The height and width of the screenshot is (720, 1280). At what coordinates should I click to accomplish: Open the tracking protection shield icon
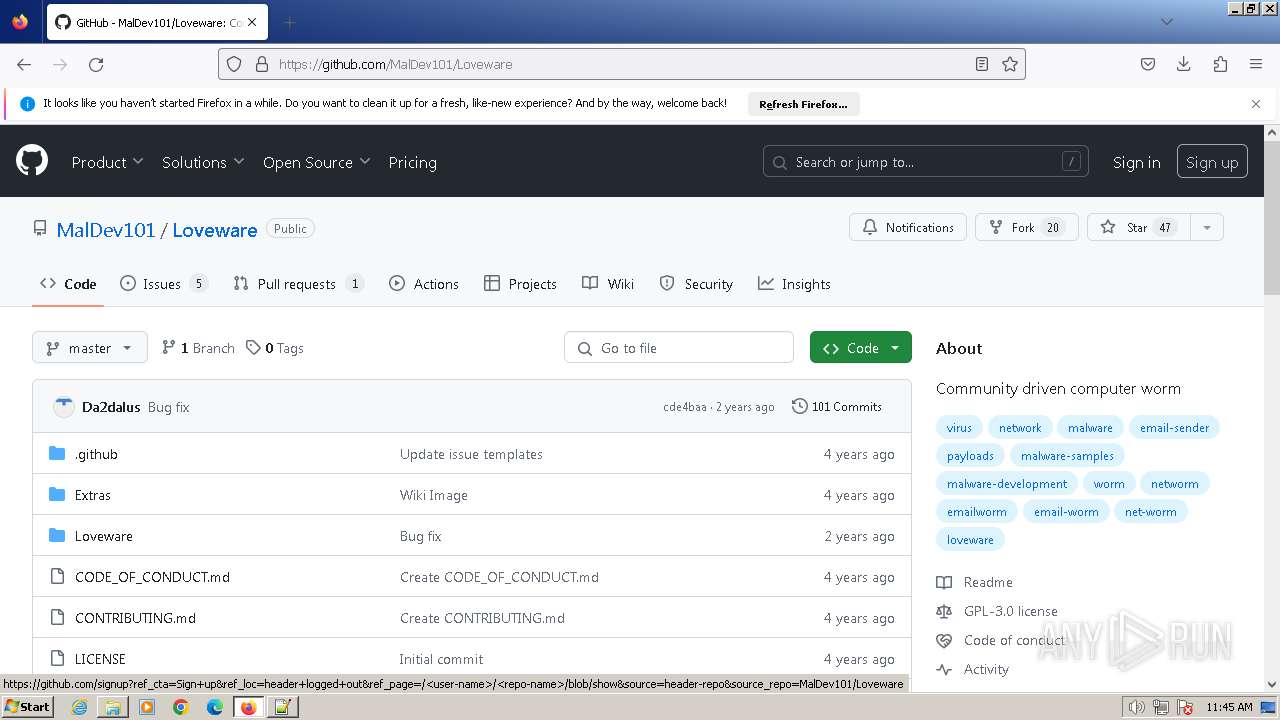coord(234,64)
